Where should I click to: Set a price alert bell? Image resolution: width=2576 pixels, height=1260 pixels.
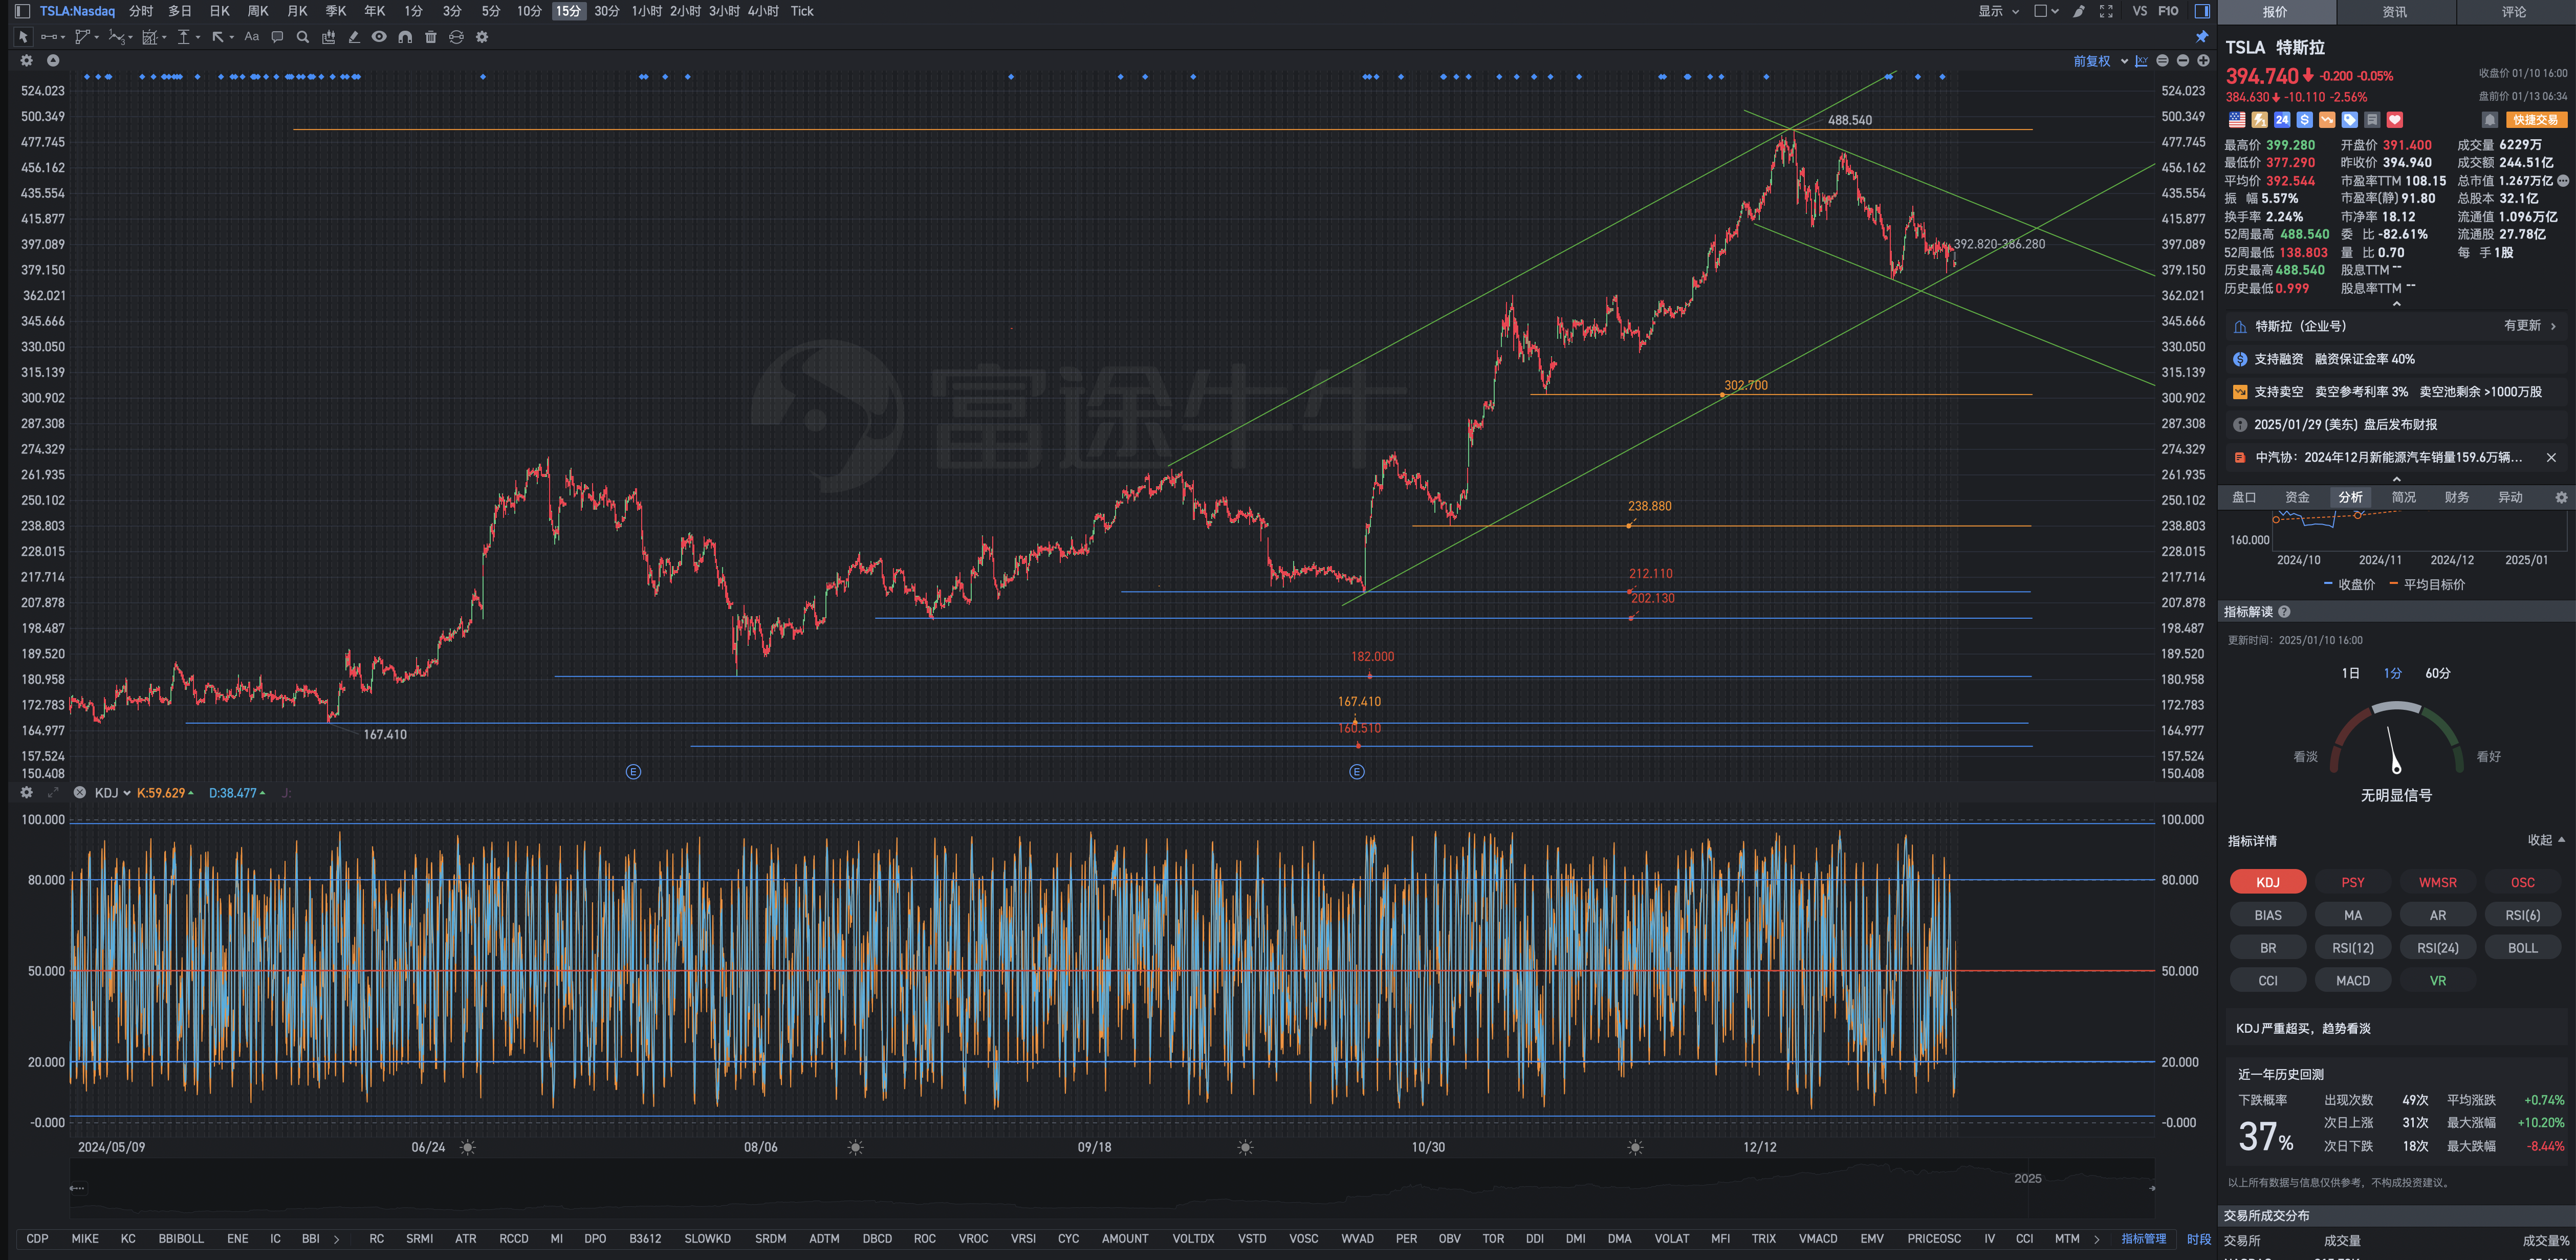(2490, 120)
